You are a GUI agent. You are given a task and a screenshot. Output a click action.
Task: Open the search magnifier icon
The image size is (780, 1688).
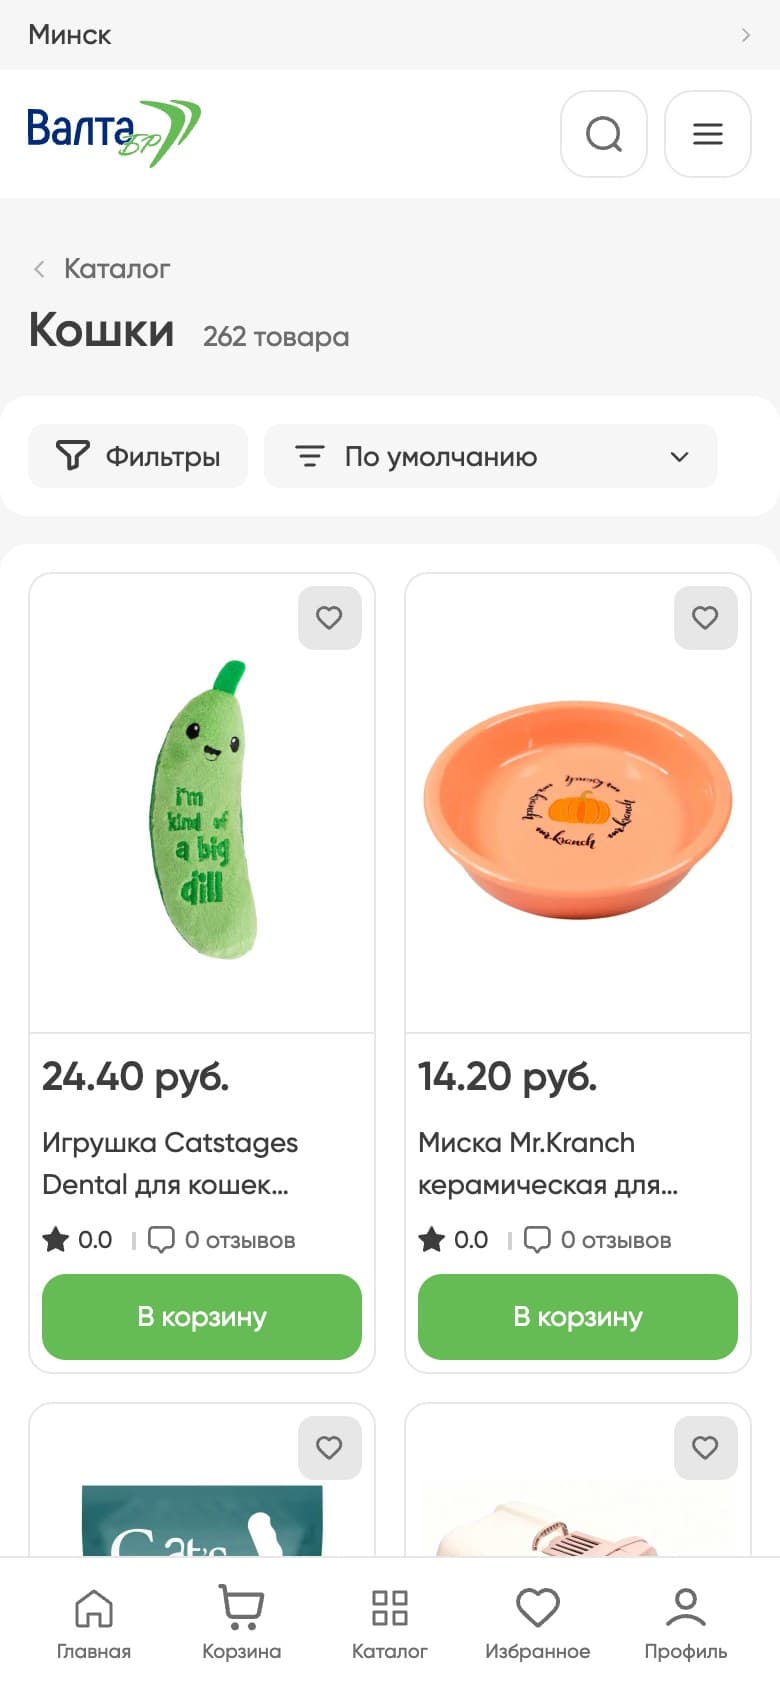click(604, 134)
